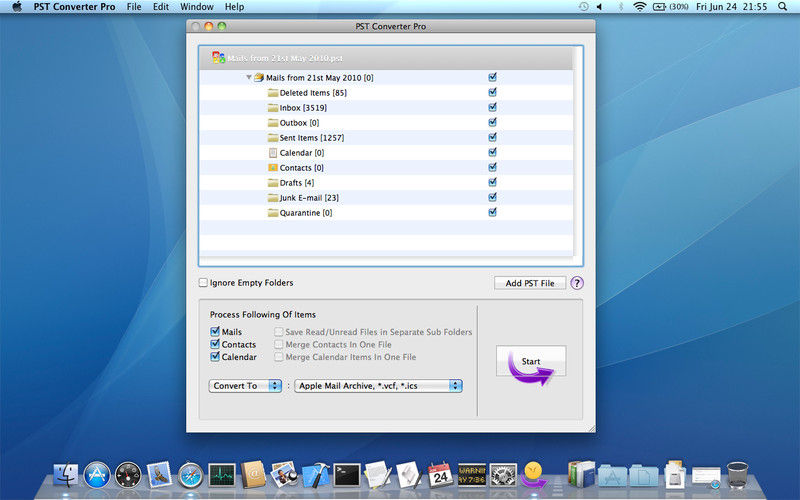This screenshot has width=800, height=500.
Task: Uncheck the Inbox [3519] checkbox
Action: 492,107
